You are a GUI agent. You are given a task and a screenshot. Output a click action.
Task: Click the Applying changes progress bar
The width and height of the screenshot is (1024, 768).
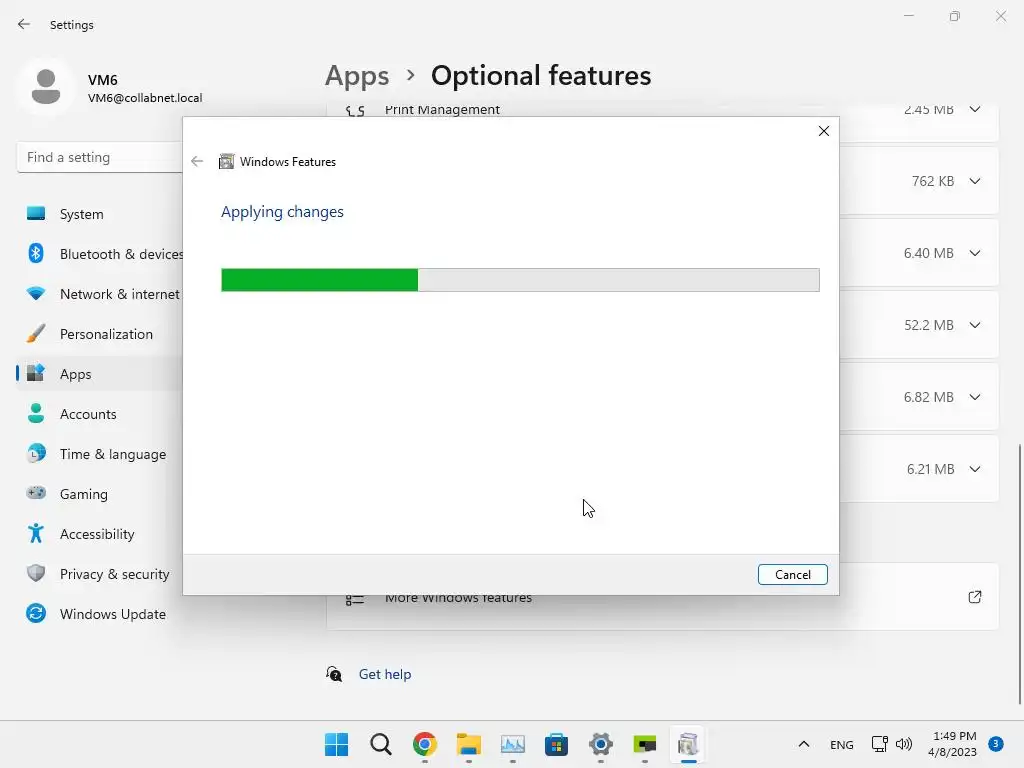coord(520,280)
